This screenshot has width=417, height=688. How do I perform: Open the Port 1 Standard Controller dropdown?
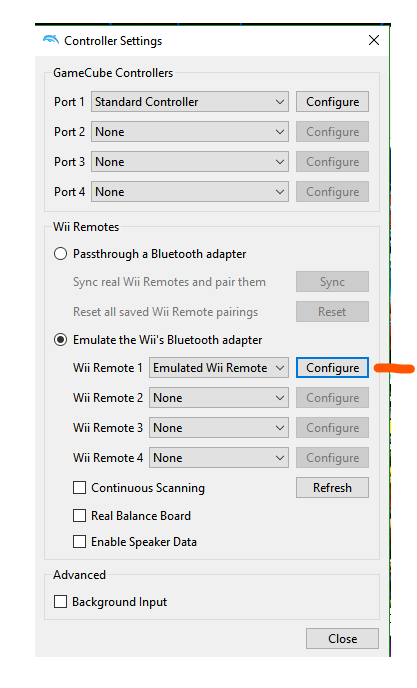tap(190, 102)
